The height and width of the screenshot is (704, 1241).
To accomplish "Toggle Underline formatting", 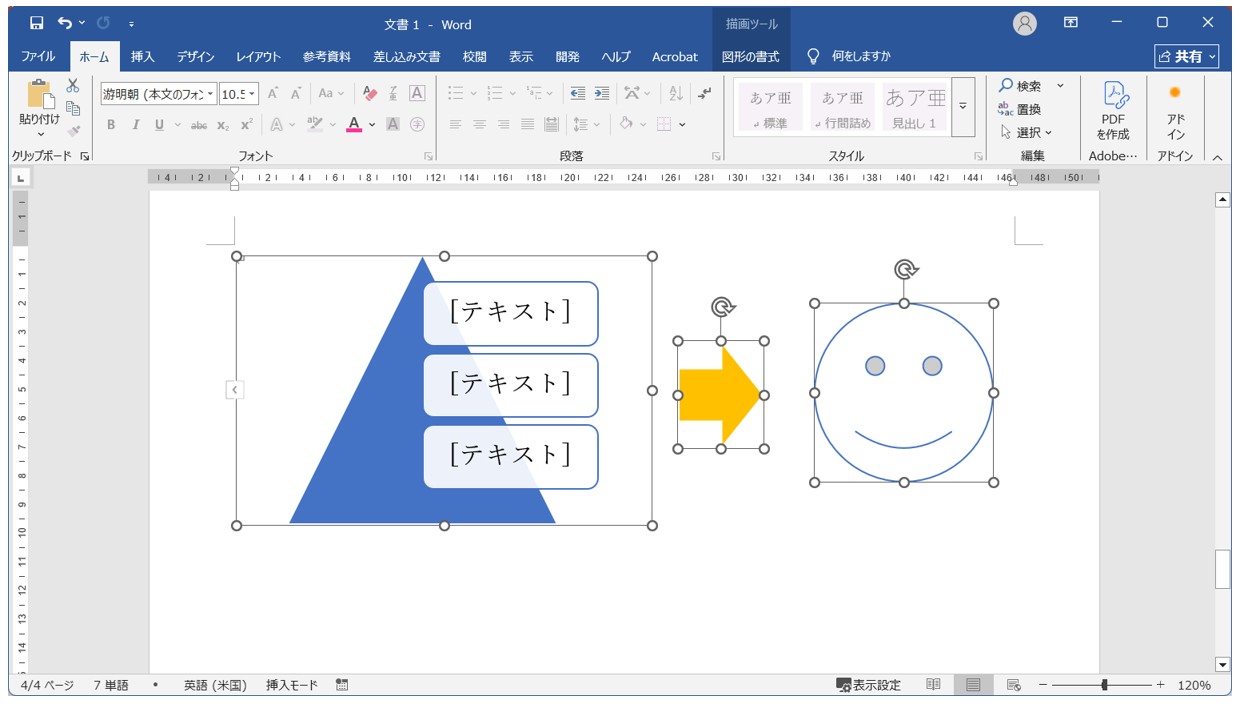I will tap(159, 125).
